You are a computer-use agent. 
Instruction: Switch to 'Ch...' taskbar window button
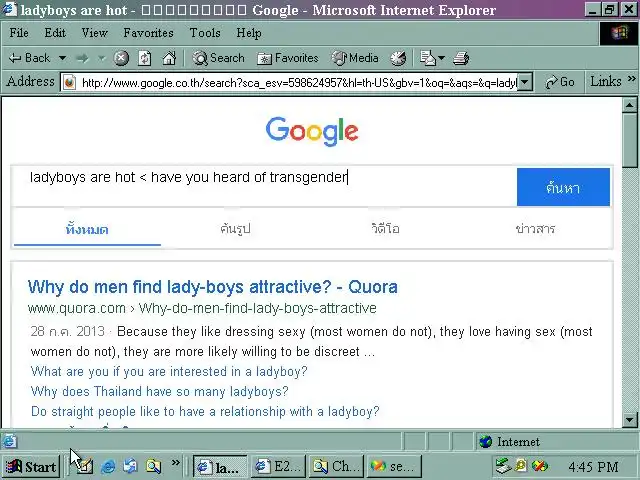[x=336, y=467]
